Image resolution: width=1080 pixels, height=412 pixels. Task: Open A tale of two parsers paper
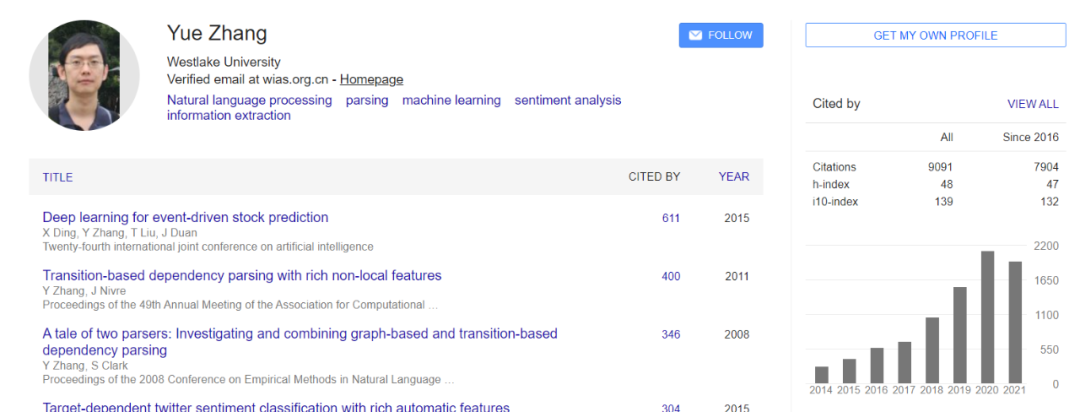pos(299,333)
